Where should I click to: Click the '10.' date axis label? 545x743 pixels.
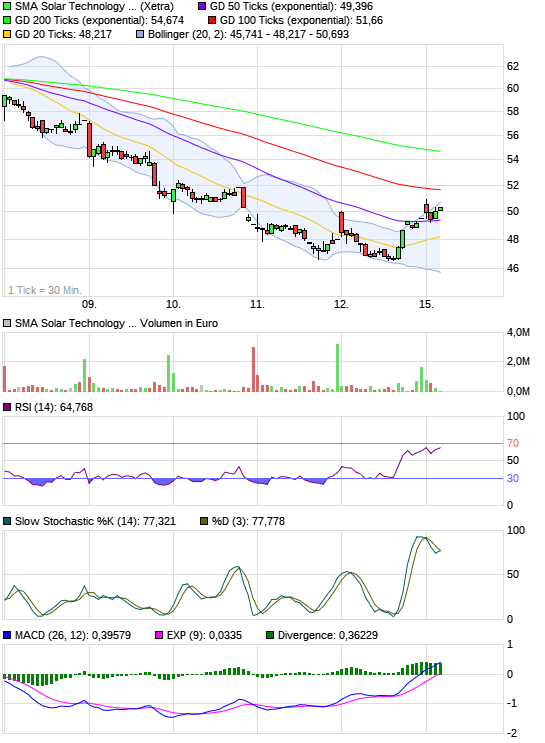[173, 304]
